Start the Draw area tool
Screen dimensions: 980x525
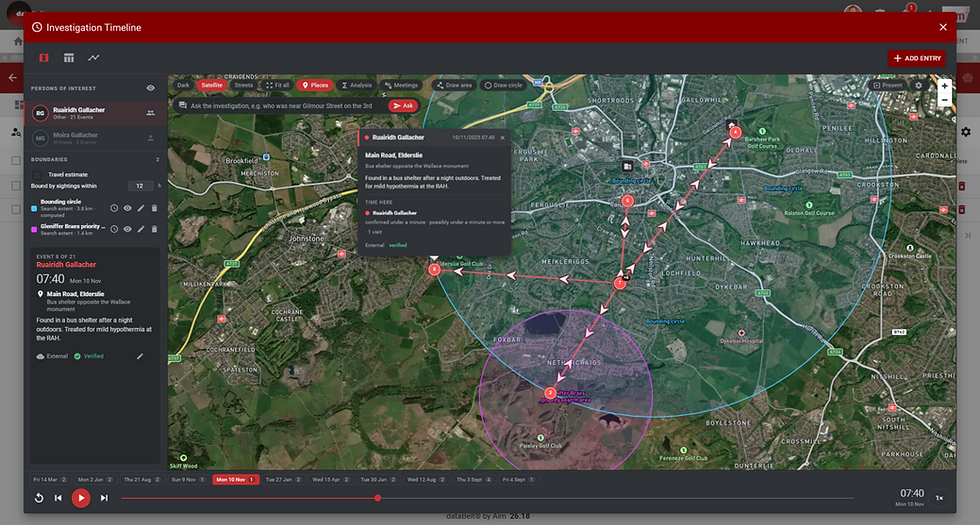(x=454, y=85)
